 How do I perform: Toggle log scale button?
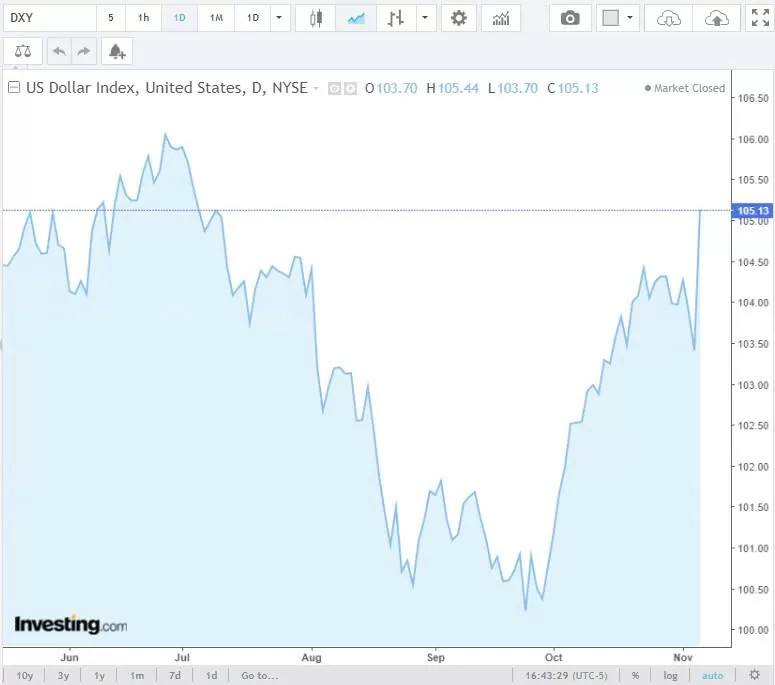coord(670,675)
